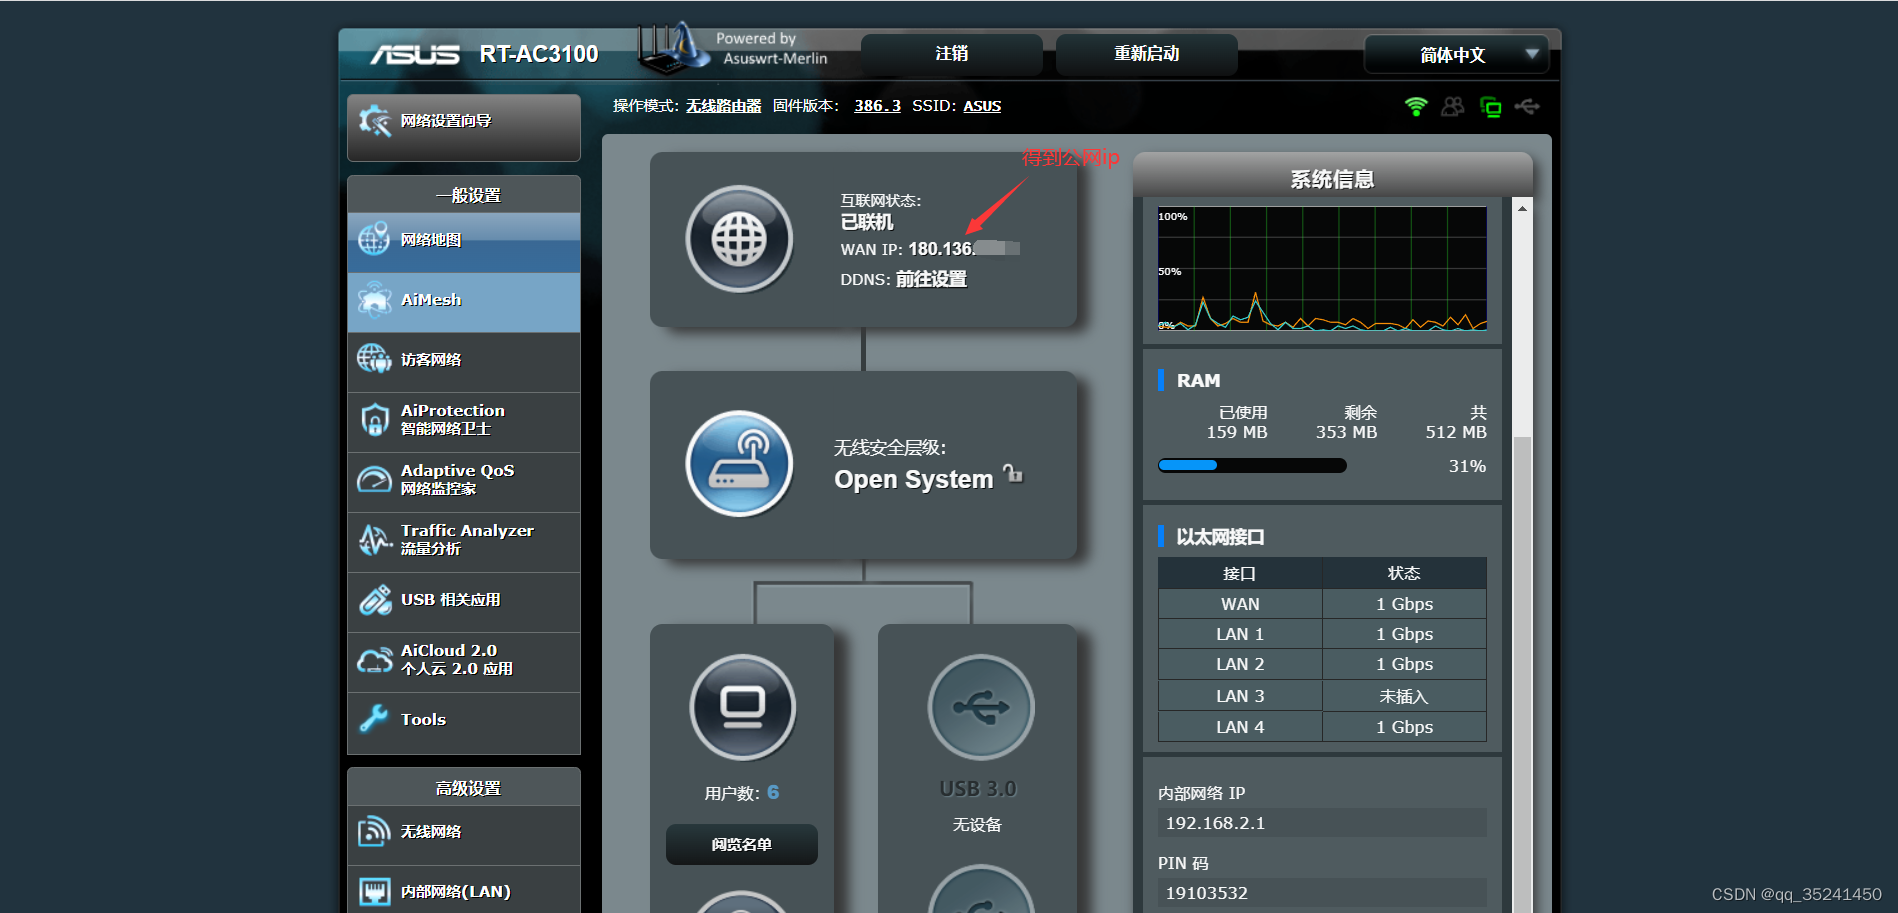
Task: Open 网络设置向导 setup wizard
Action: point(464,127)
